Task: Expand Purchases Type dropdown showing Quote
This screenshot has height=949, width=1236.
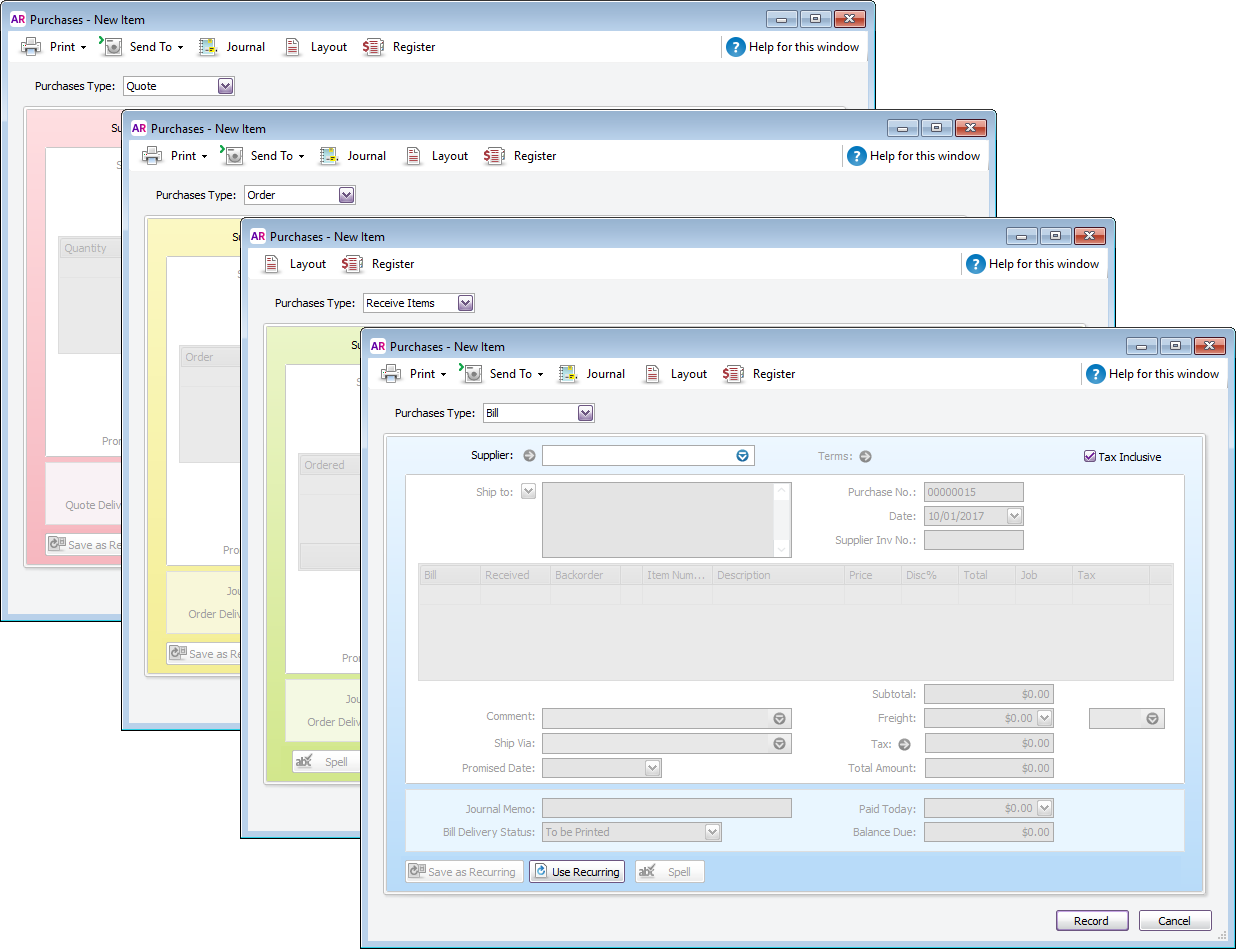Action: coord(225,86)
